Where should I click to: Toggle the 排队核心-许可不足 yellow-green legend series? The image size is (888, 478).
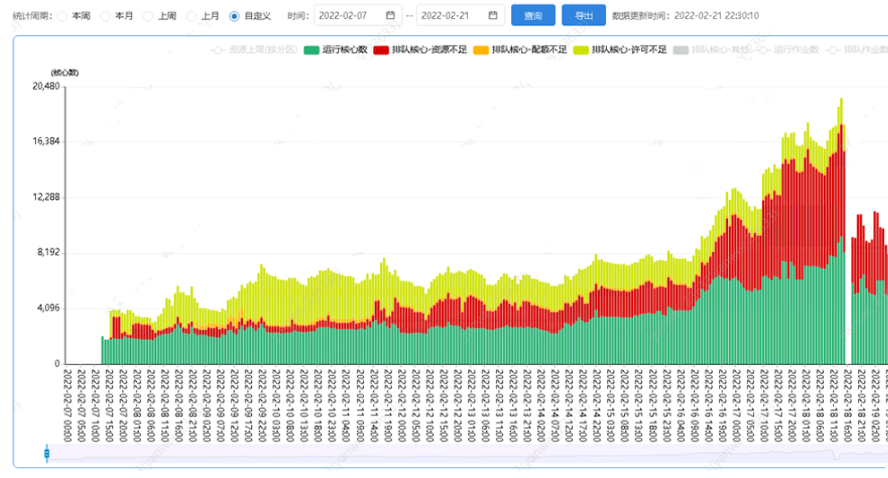620,49
